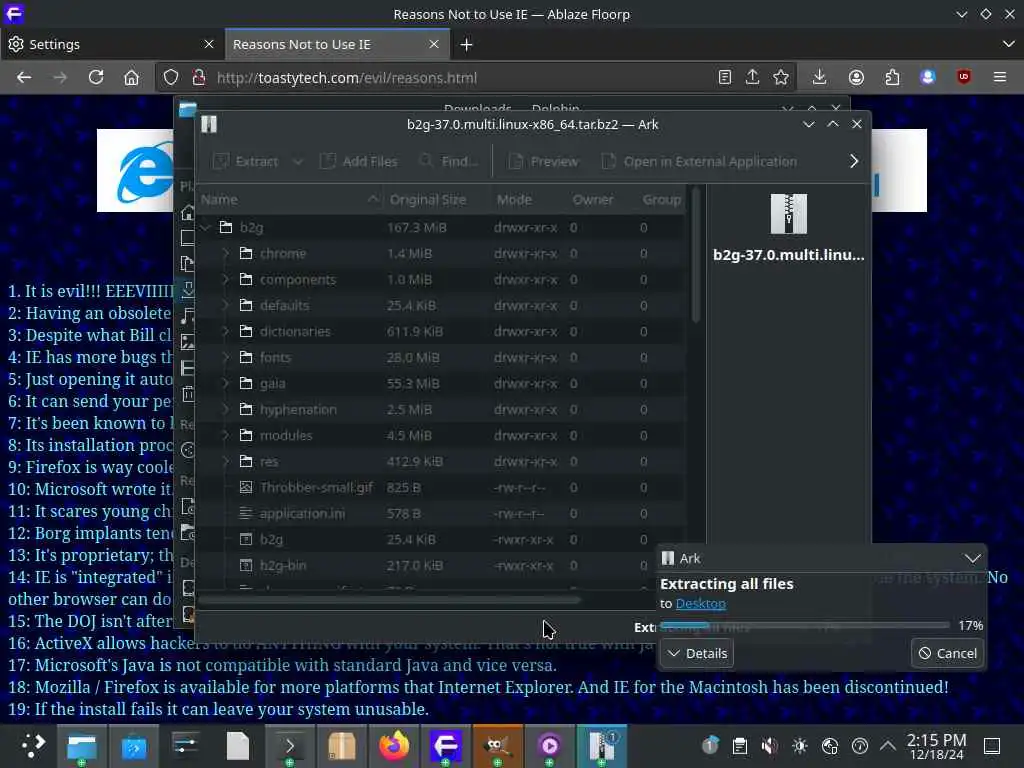Open the Floorp hamburger menu
The height and width of the screenshot is (768, 1024).
point(1000,78)
